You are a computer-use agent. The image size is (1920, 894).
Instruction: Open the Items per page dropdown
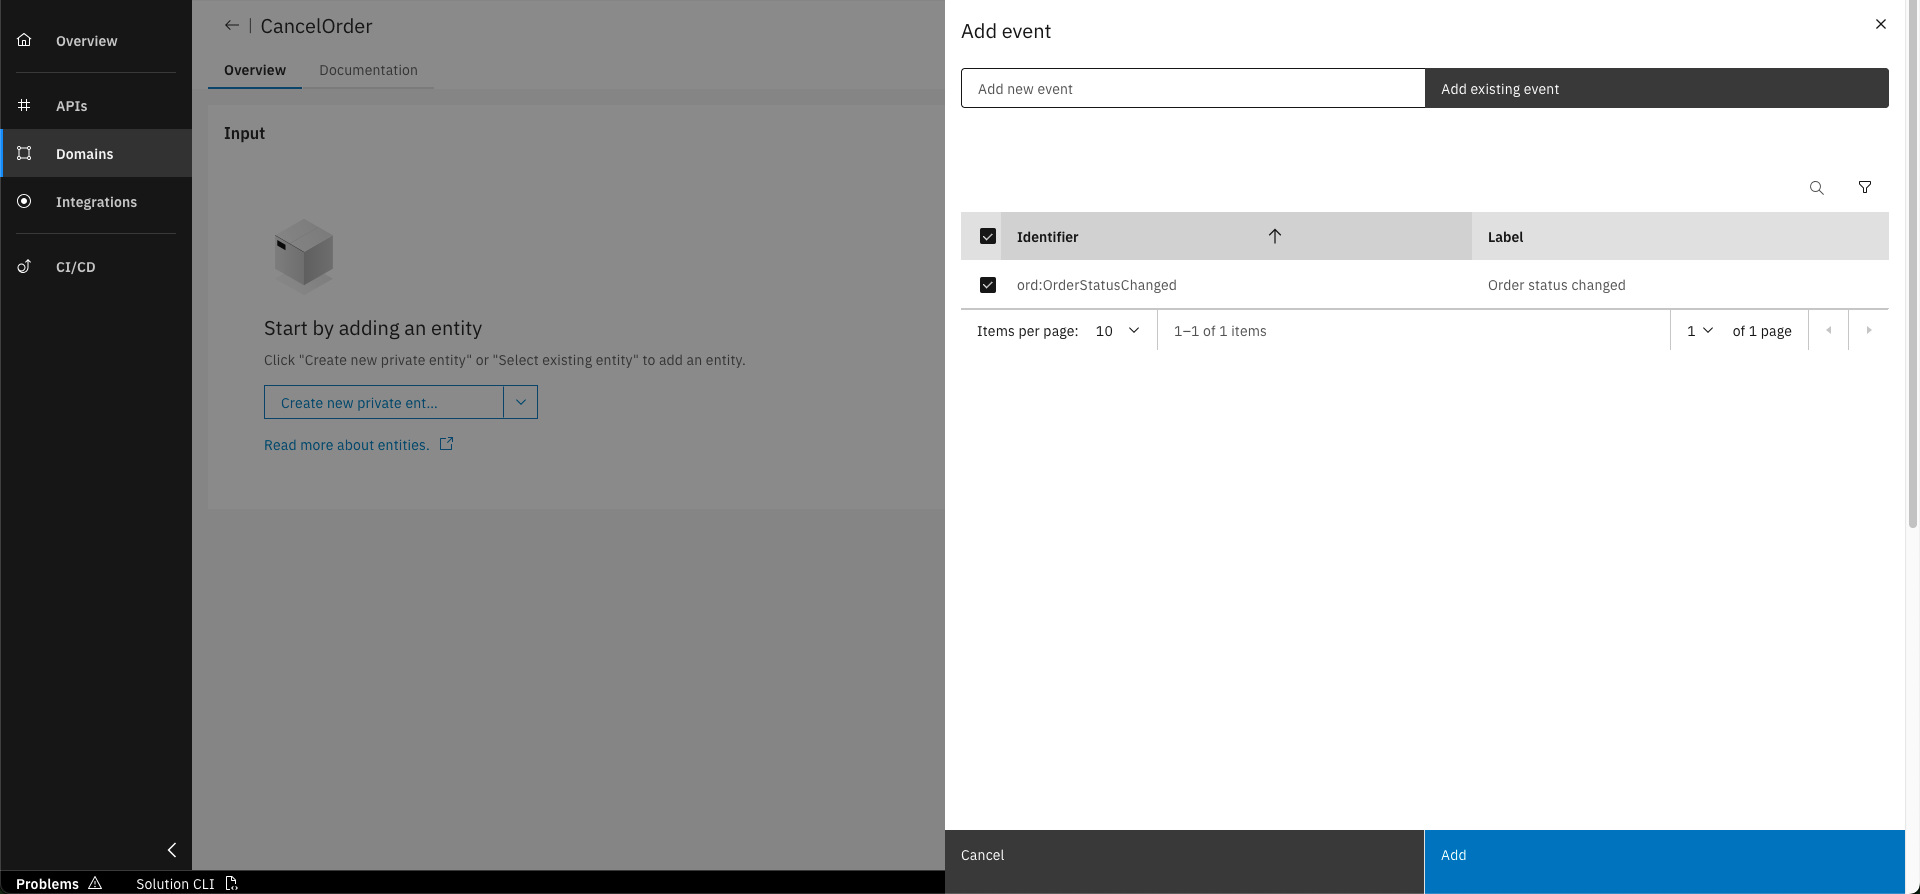(x=1118, y=331)
